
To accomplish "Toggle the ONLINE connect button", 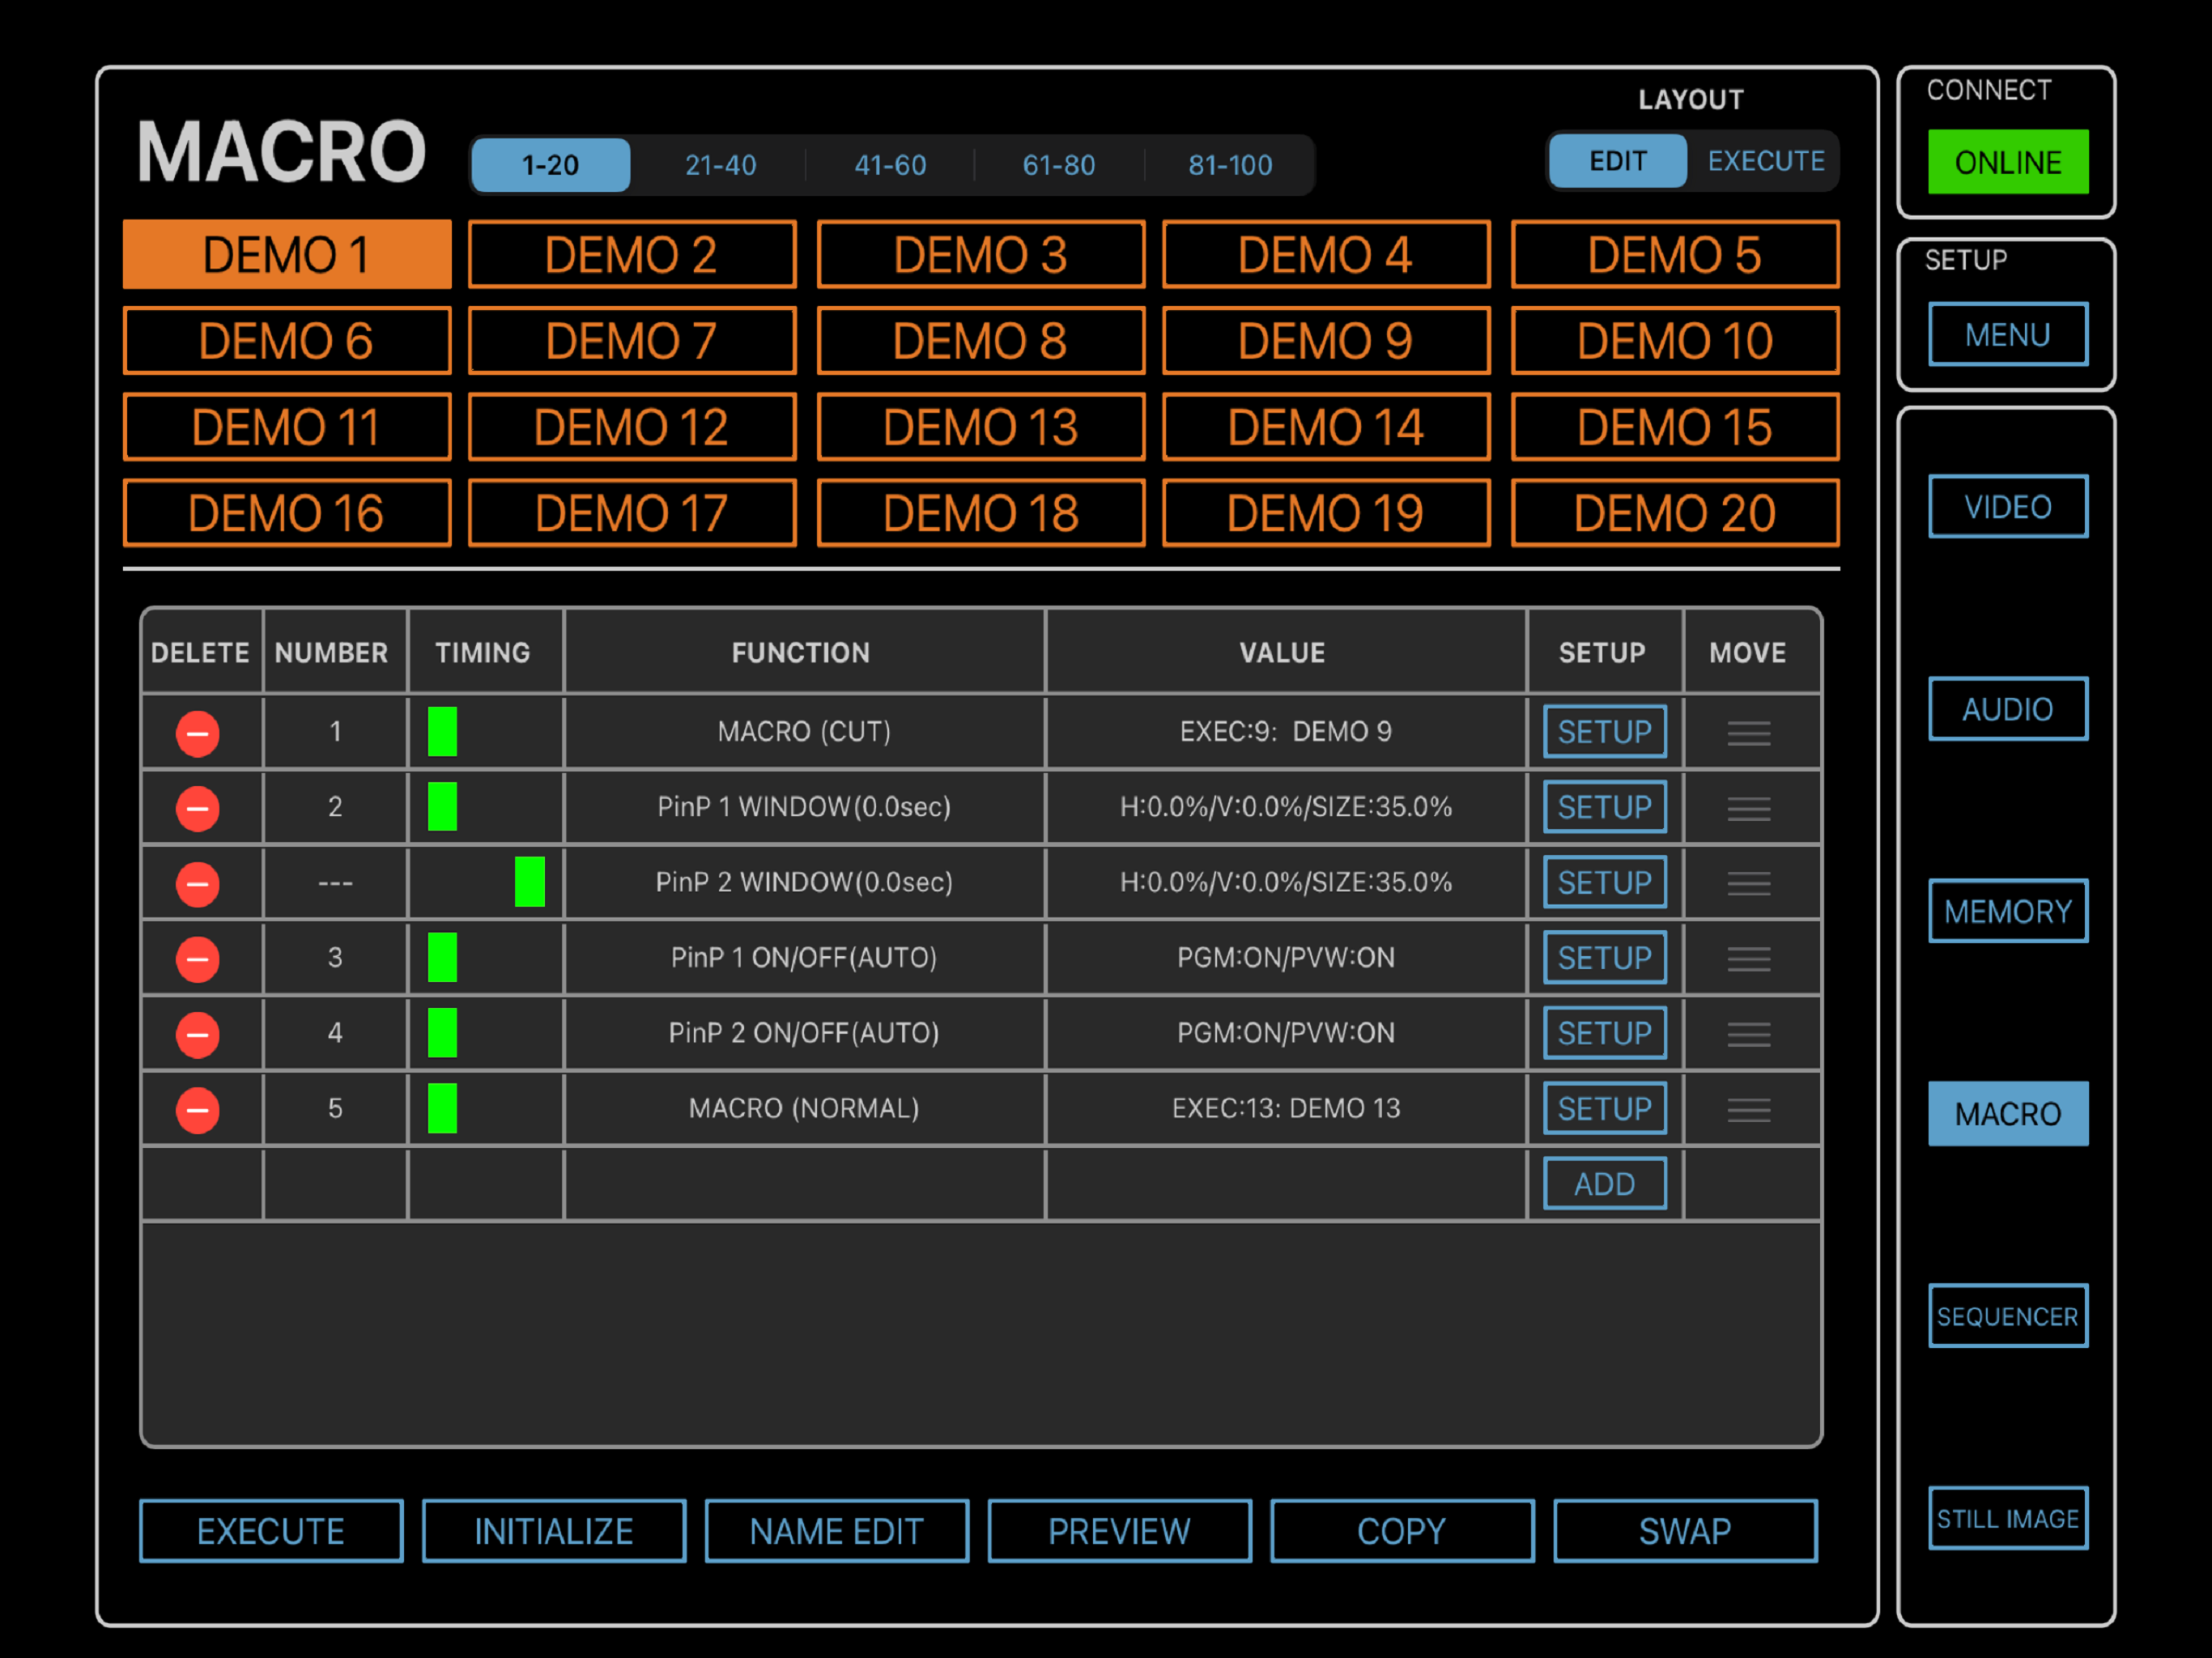I will click(x=2007, y=162).
